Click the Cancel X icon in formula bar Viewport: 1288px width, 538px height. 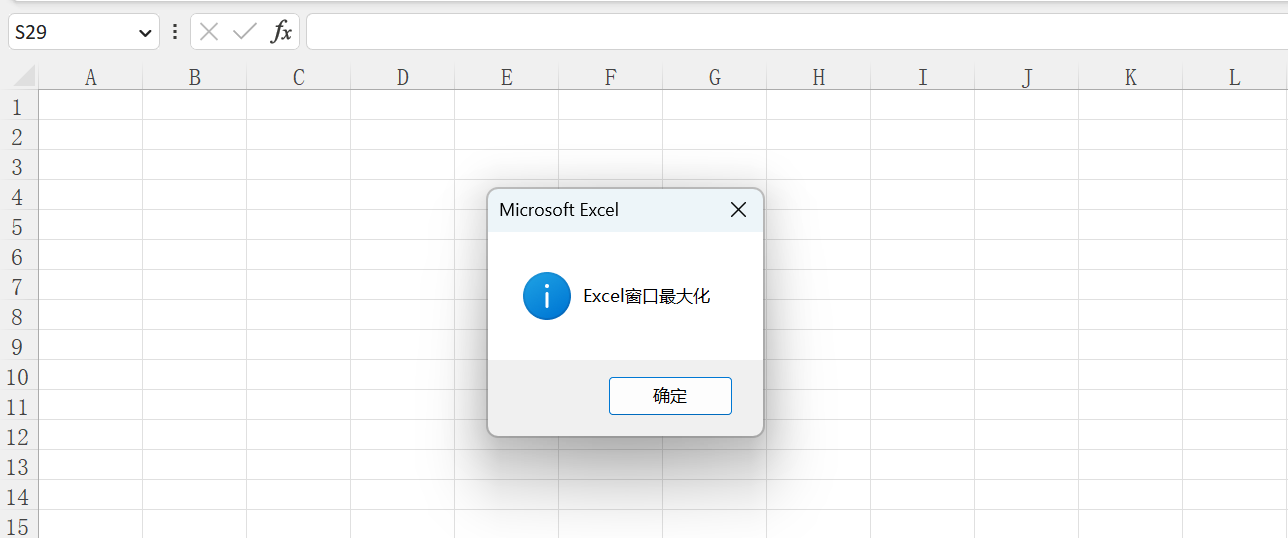click(209, 32)
